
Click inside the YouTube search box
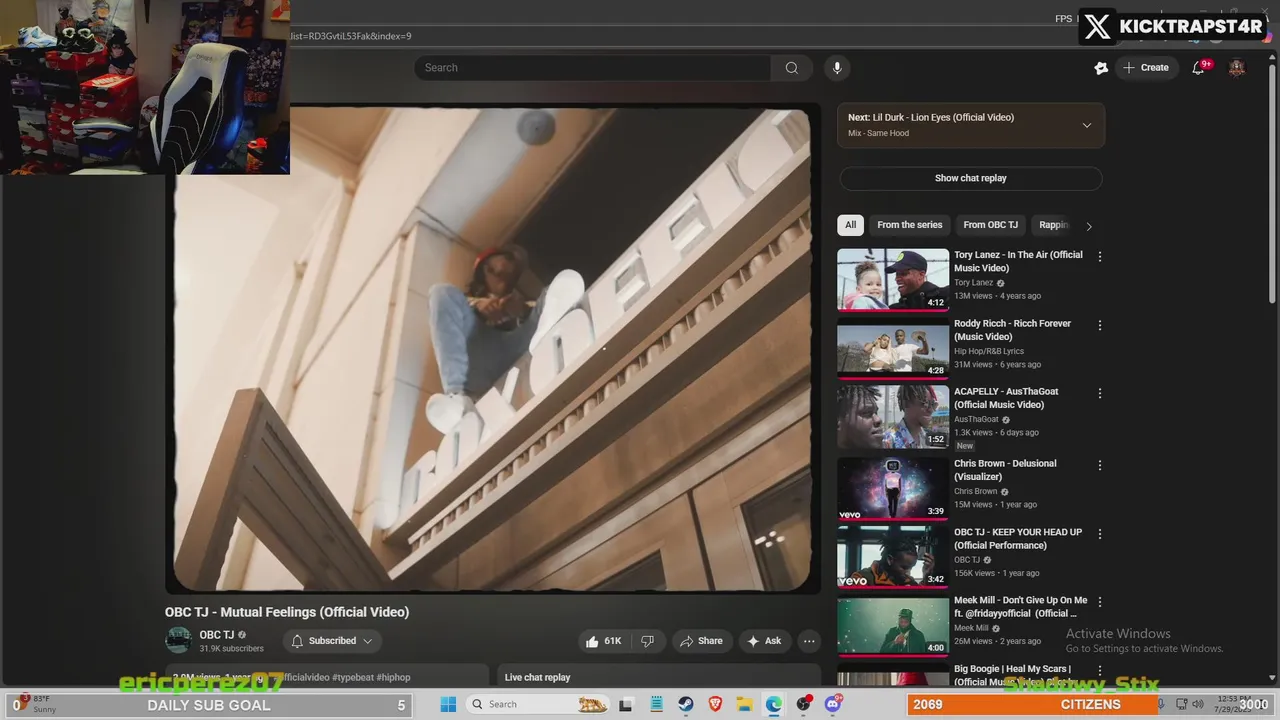click(592, 68)
